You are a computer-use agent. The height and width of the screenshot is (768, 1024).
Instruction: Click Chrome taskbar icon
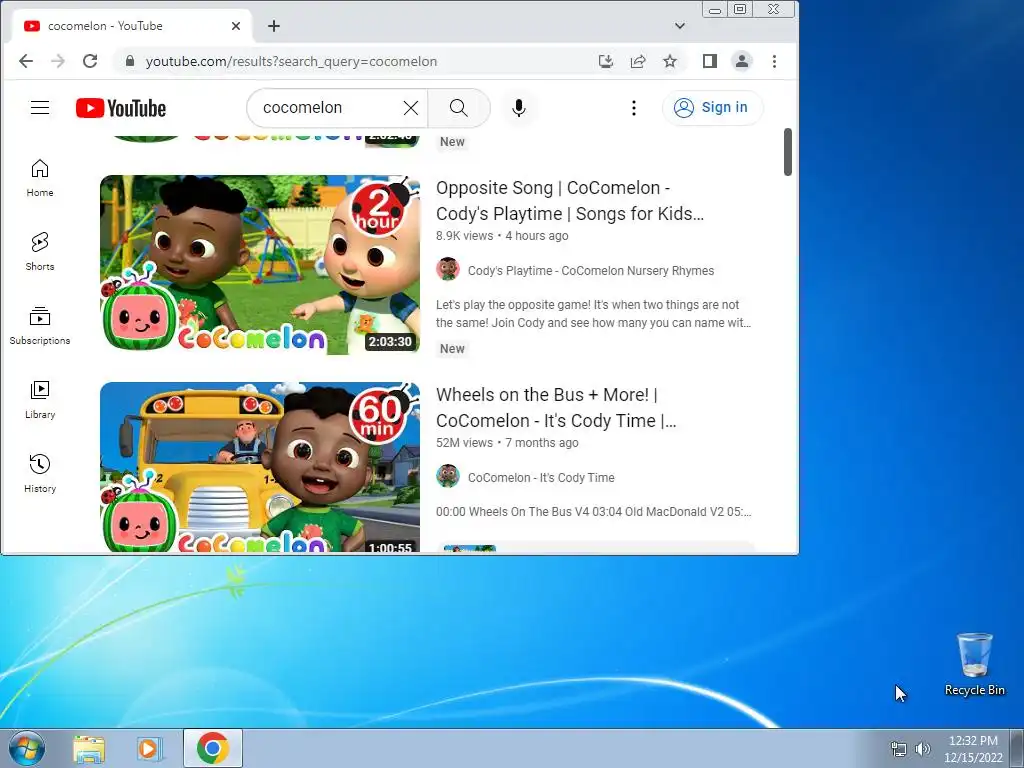coord(213,748)
